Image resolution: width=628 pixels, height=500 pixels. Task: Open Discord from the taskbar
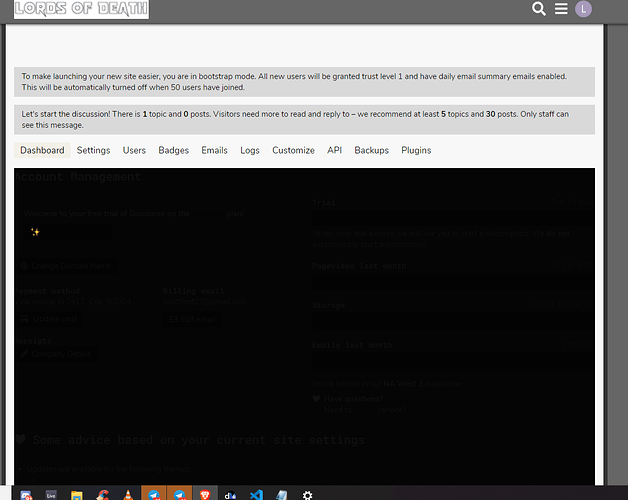(x=26, y=496)
